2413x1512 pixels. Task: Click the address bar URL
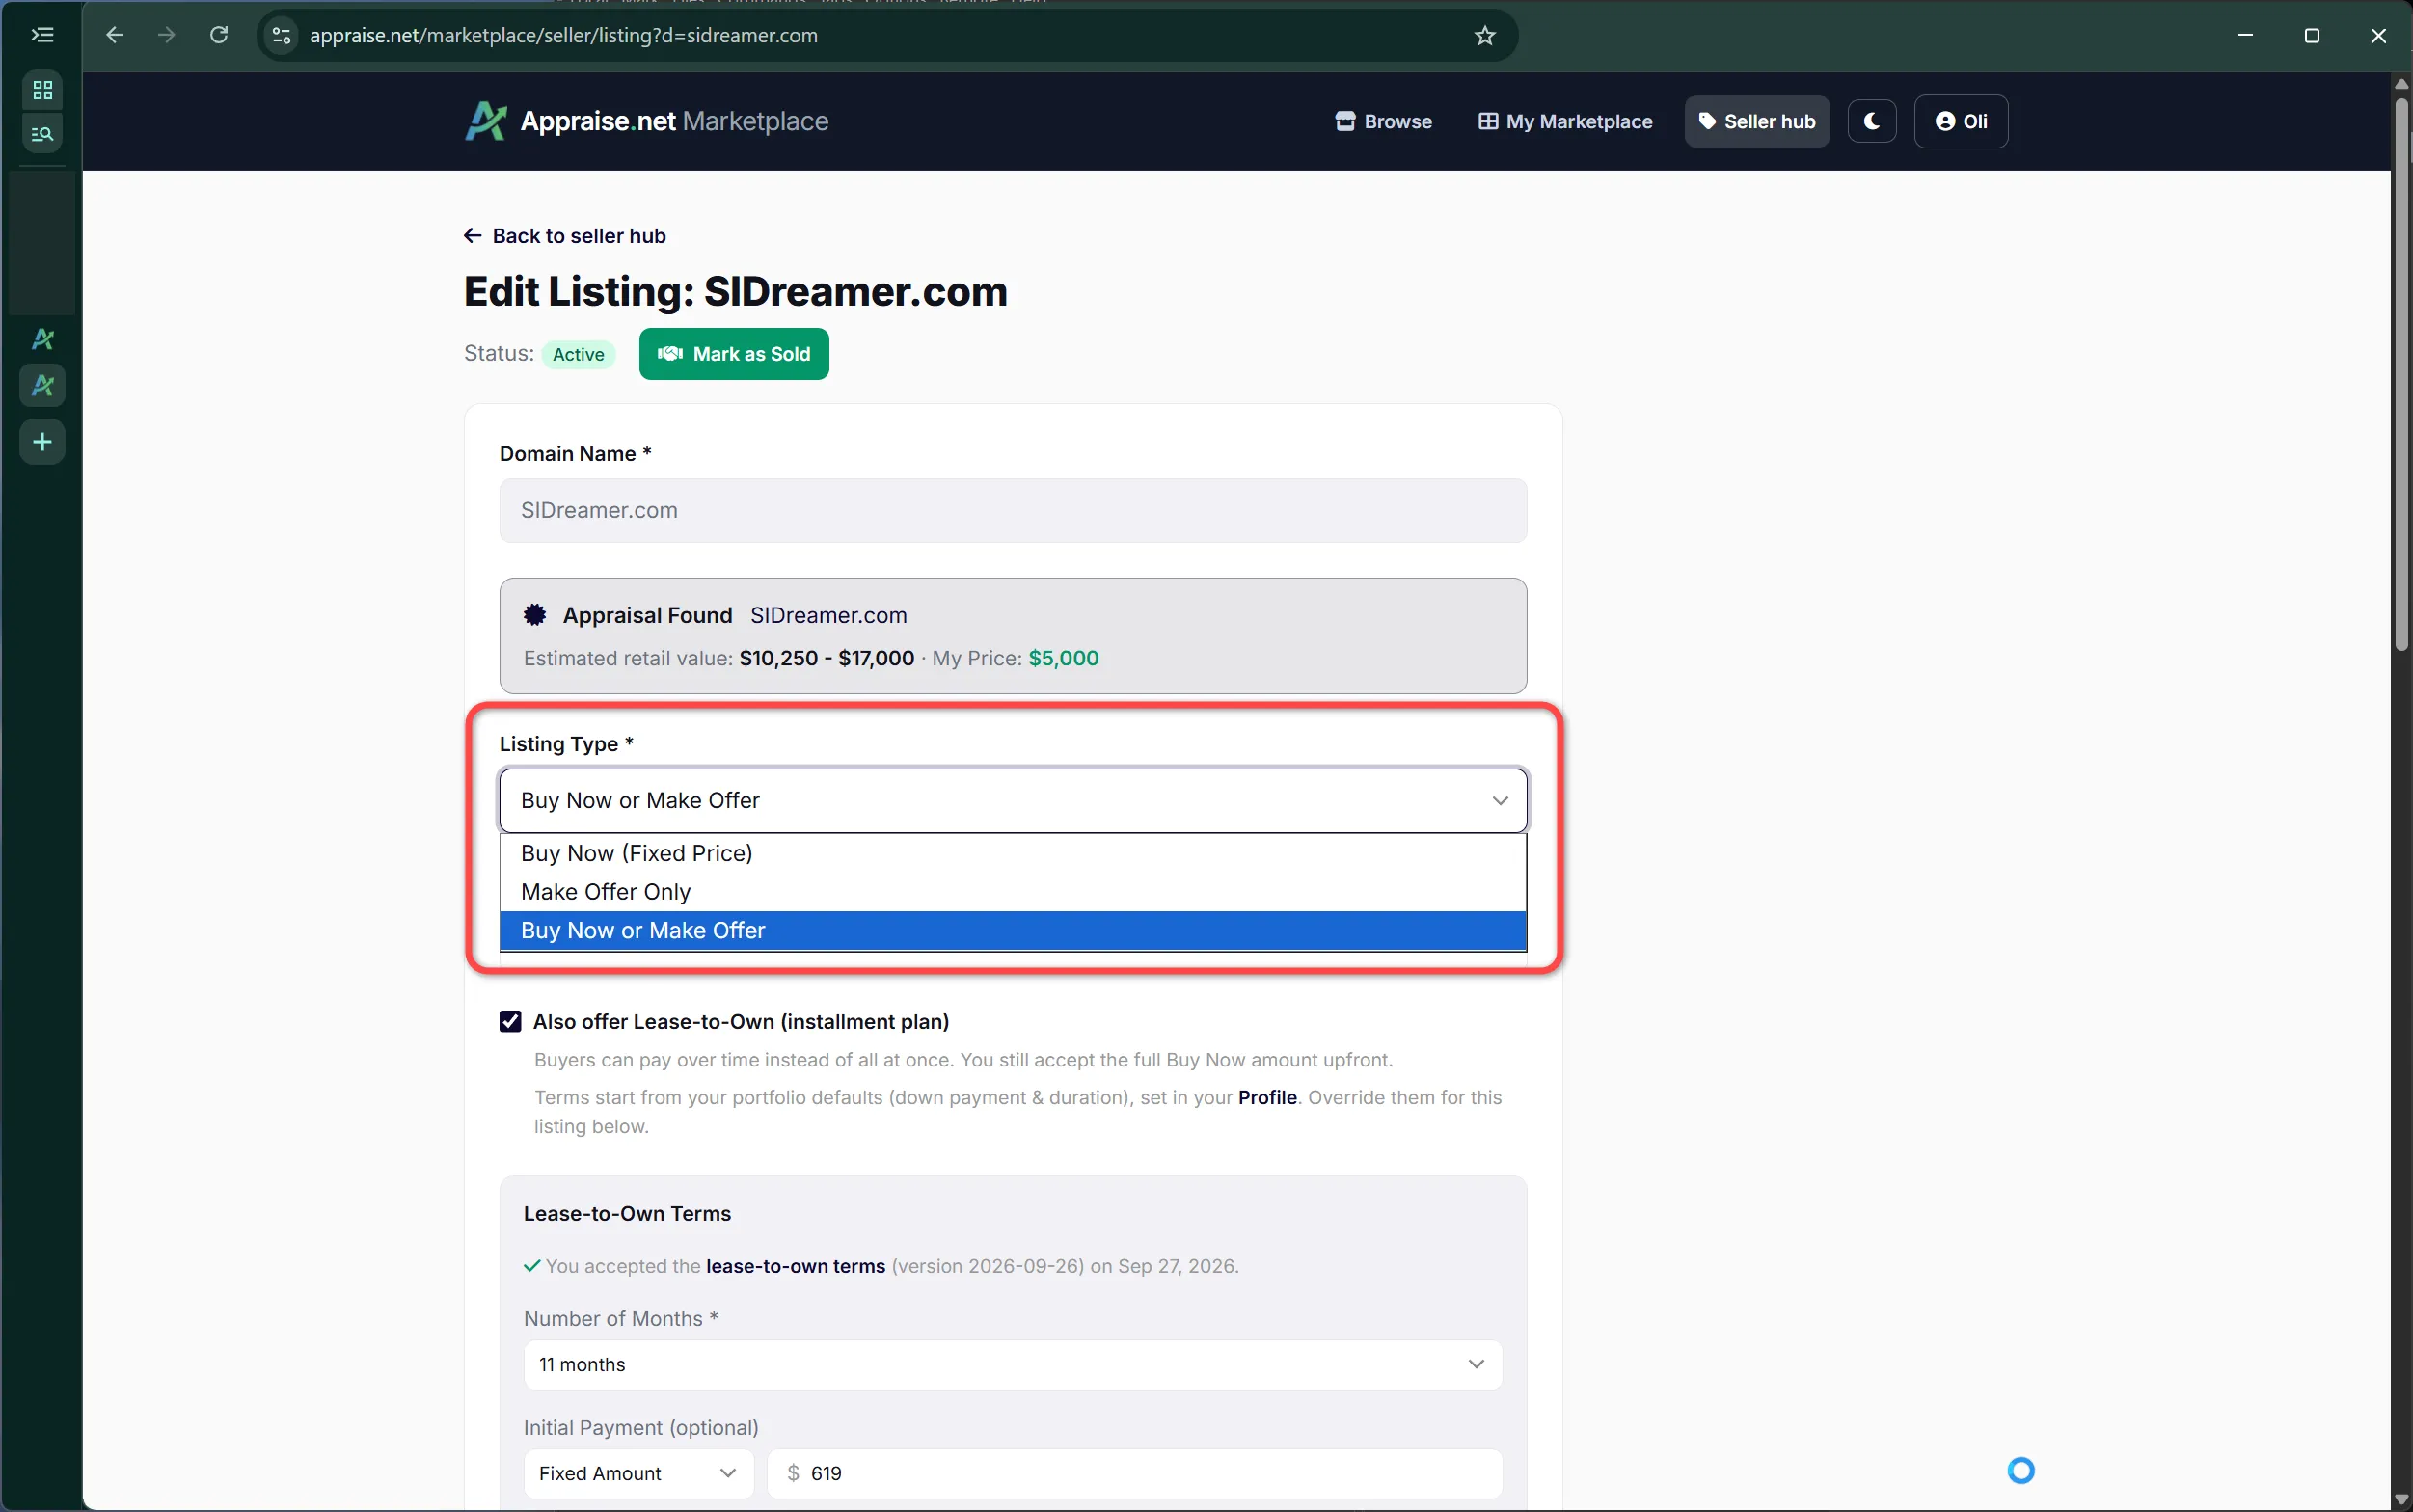(x=564, y=35)
